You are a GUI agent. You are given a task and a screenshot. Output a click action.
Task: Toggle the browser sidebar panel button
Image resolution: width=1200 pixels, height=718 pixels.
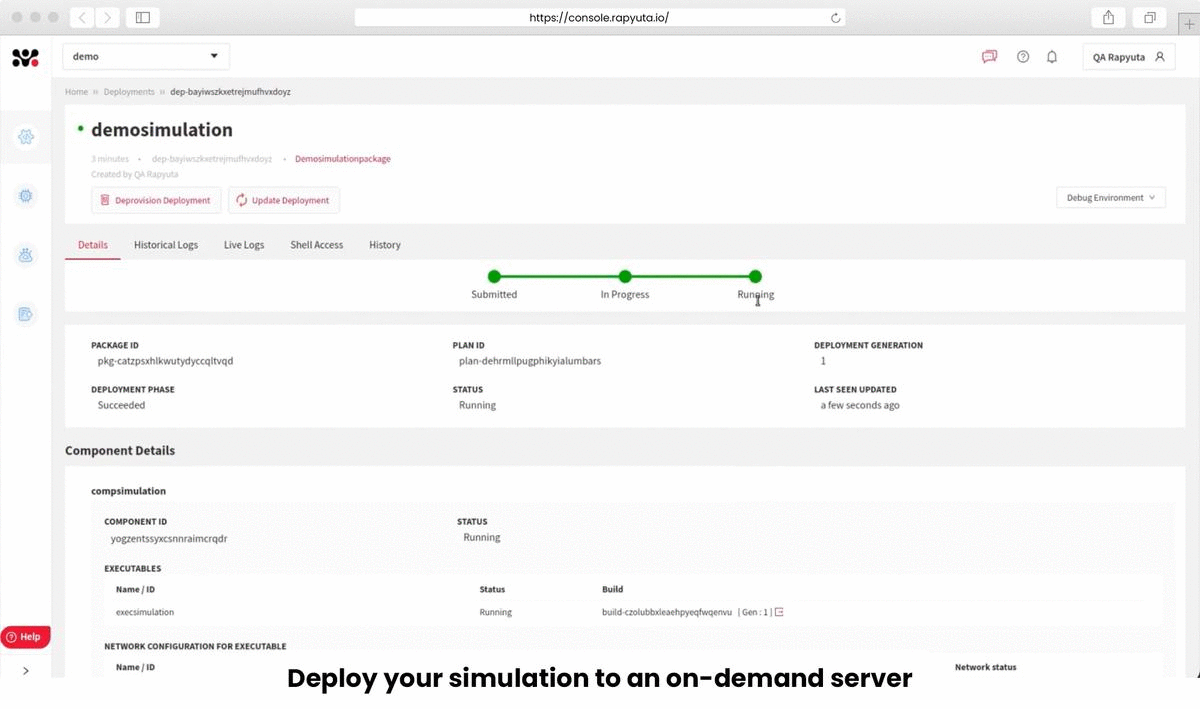(x=142, y=17)
